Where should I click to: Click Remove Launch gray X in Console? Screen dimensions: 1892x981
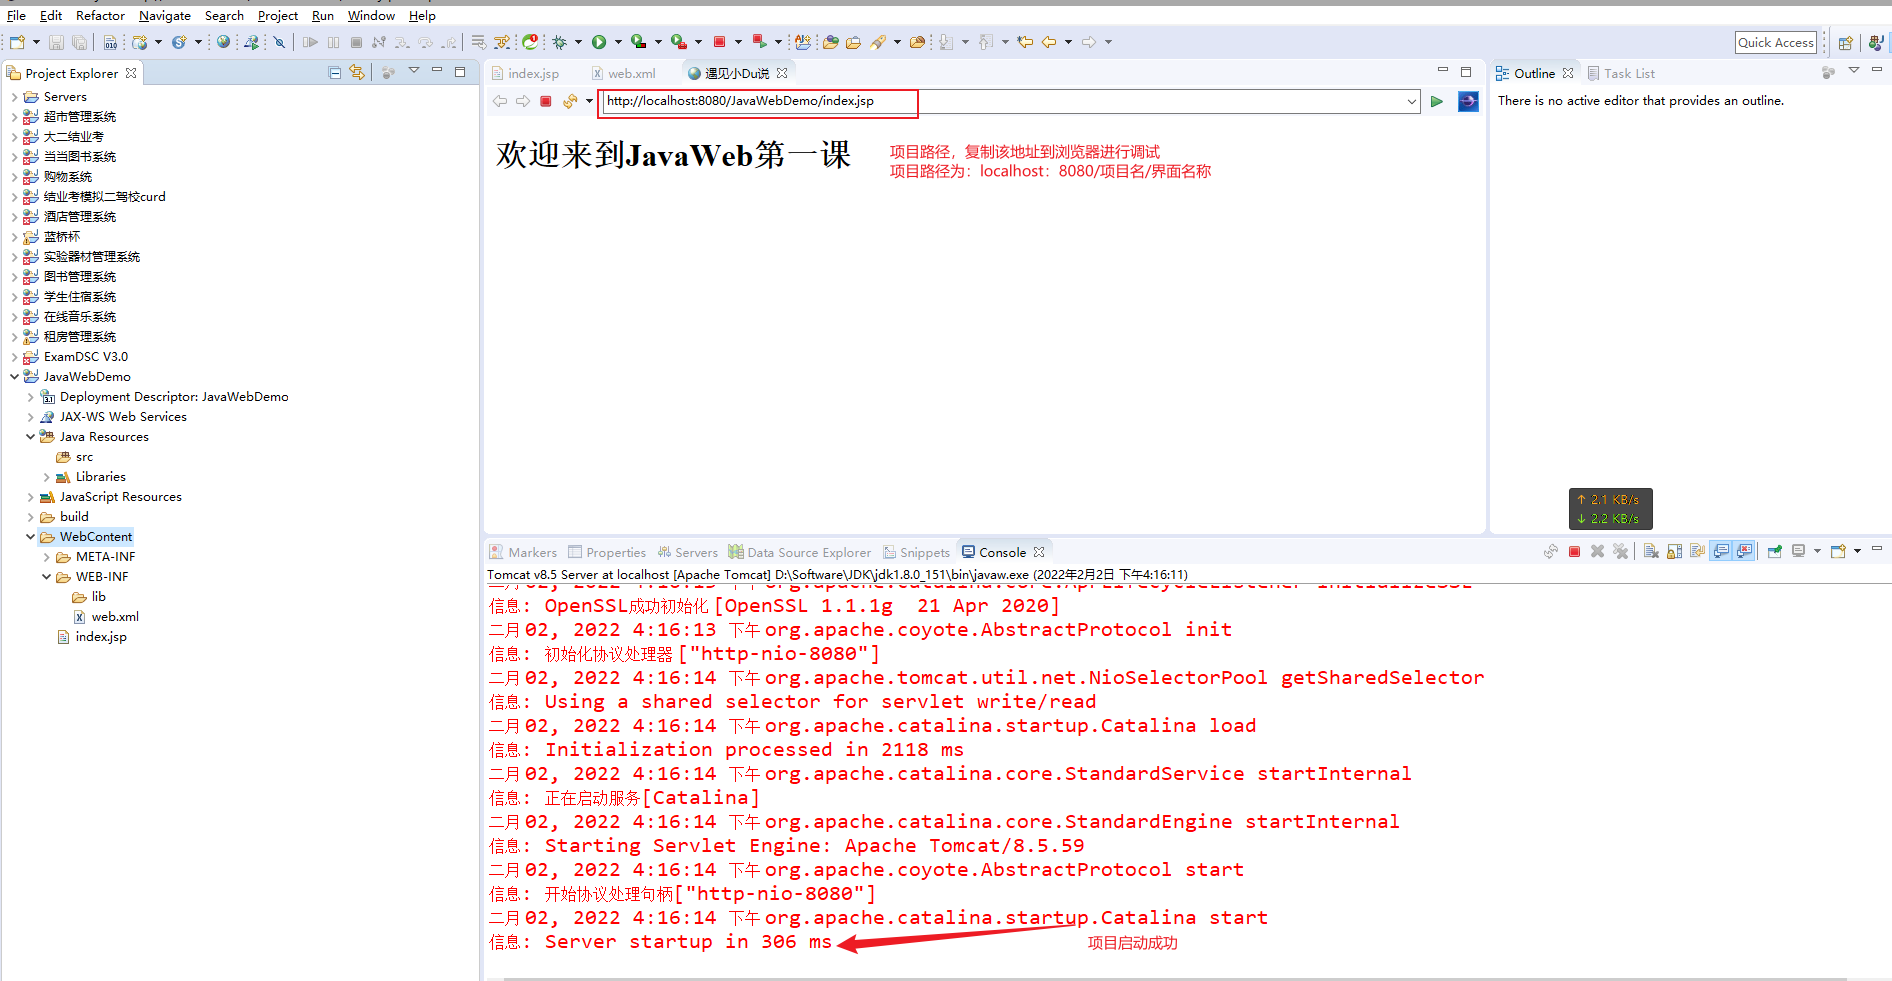pyautogui.click(x=1597, y=551)
